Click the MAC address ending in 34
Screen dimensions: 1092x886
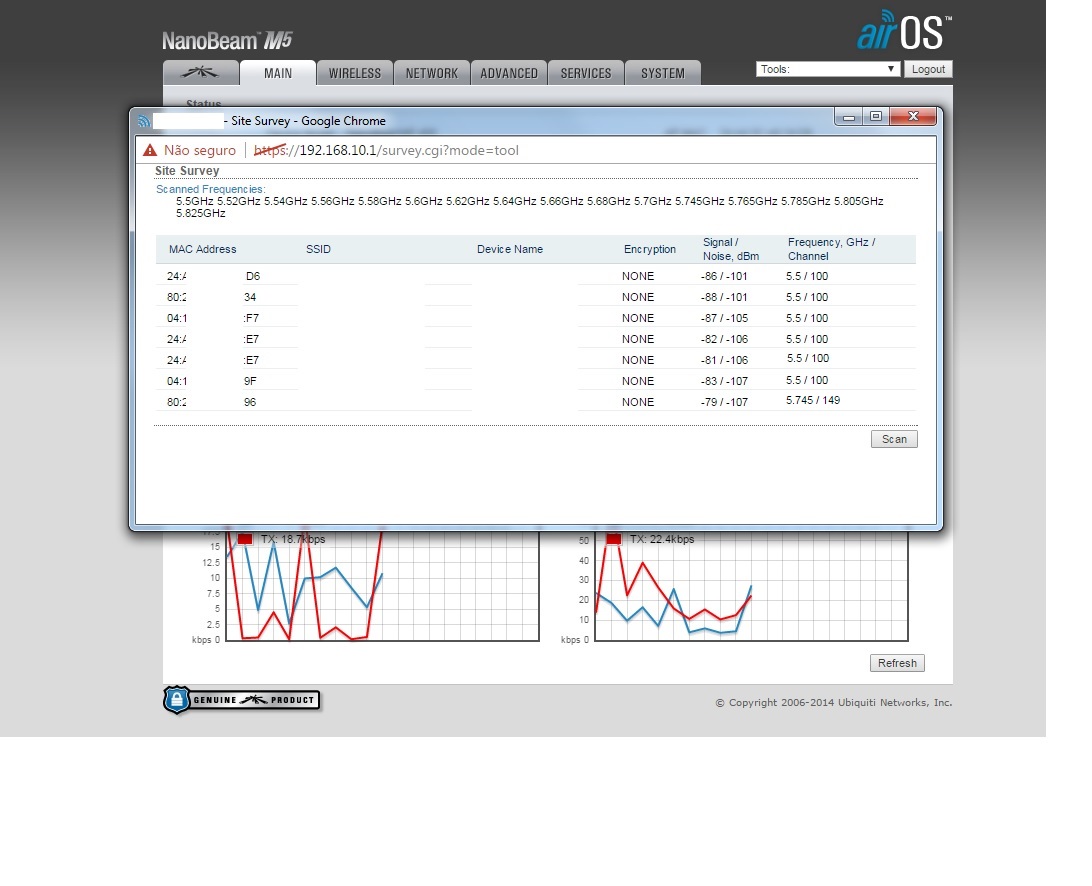(212, 297)
